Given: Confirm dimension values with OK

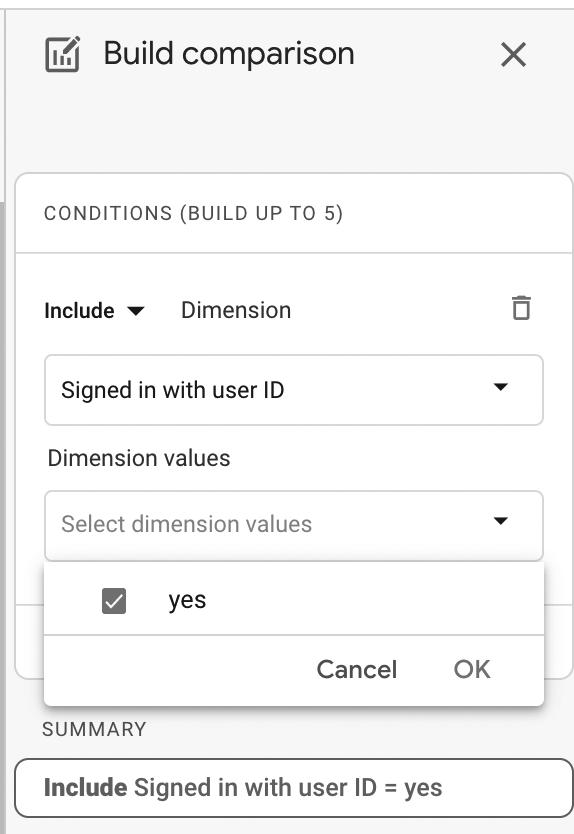Looking at the screenshot, I should coord(472,669).
